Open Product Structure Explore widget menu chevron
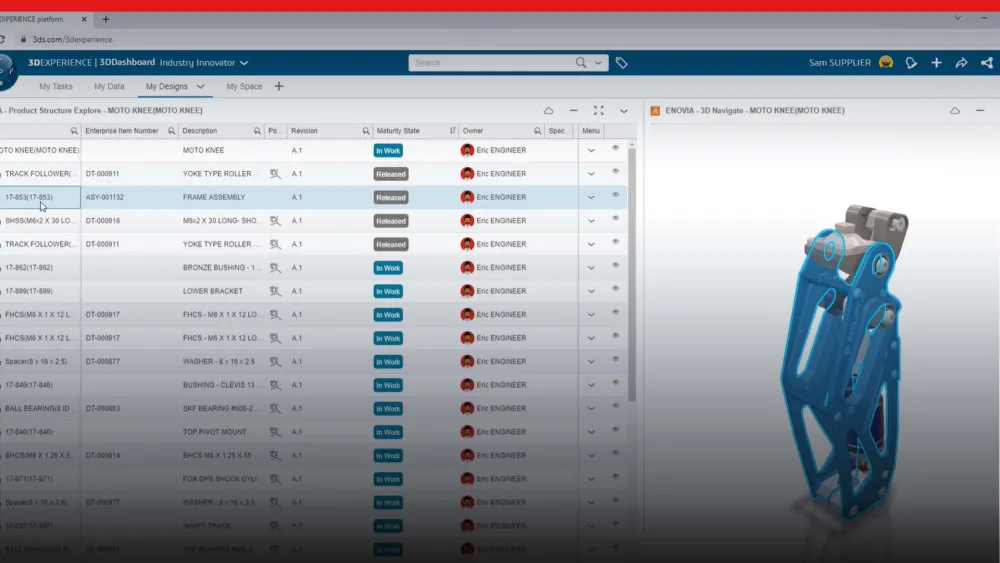The height and width of the screenshot is (563, 1000). [624, 110]
